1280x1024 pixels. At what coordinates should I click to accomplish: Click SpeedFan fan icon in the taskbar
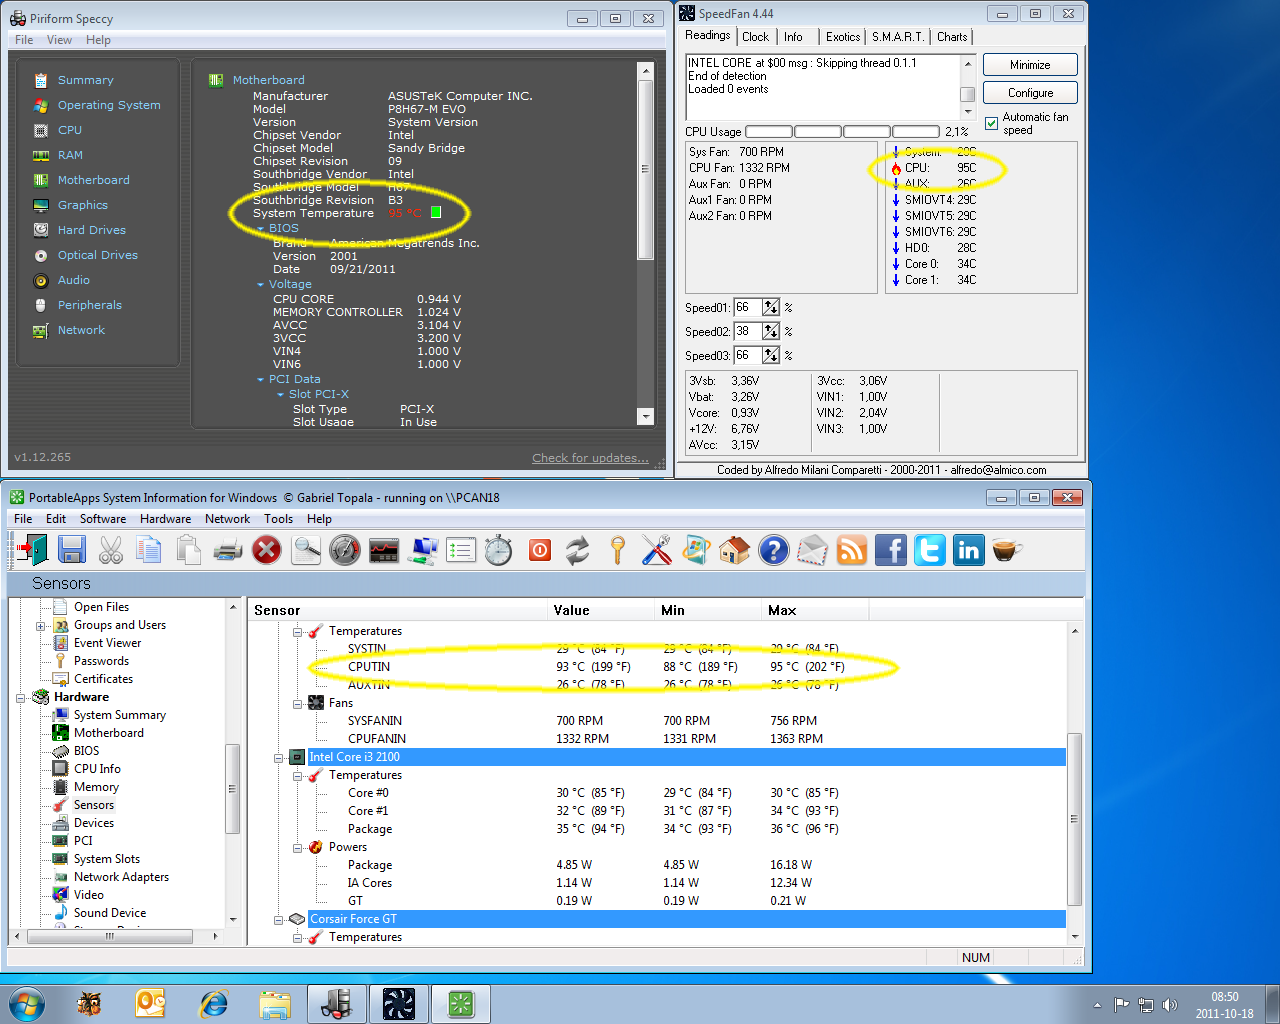pyautogui.click(x=398, y=1003)
